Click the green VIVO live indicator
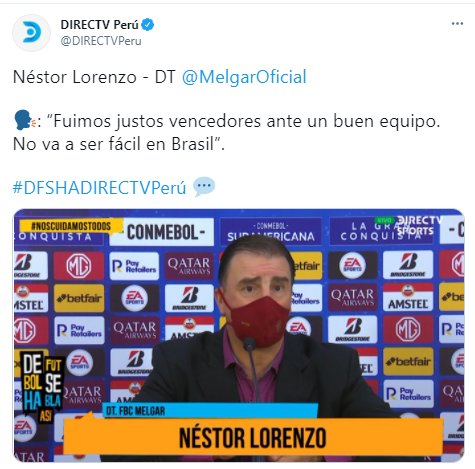The width and height of the screenshot is (475, 469). (x=384, y=220)
